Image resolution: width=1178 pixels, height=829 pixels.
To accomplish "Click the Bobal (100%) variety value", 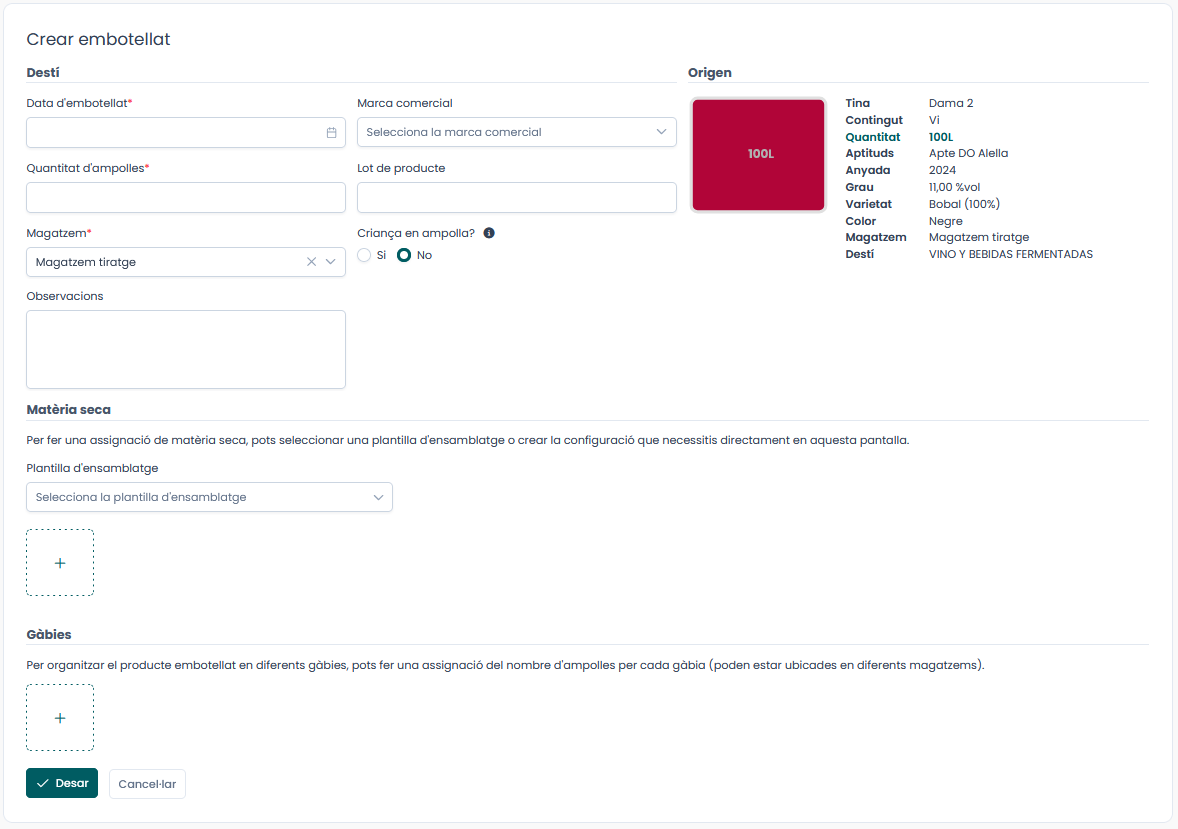I will pos(964,204).
